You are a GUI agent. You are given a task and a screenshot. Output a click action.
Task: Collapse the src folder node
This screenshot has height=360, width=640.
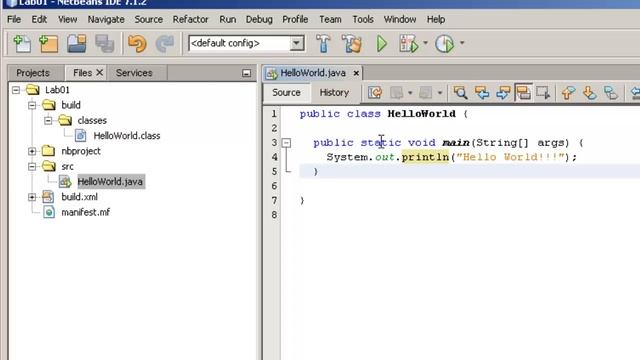coord(32,167)
